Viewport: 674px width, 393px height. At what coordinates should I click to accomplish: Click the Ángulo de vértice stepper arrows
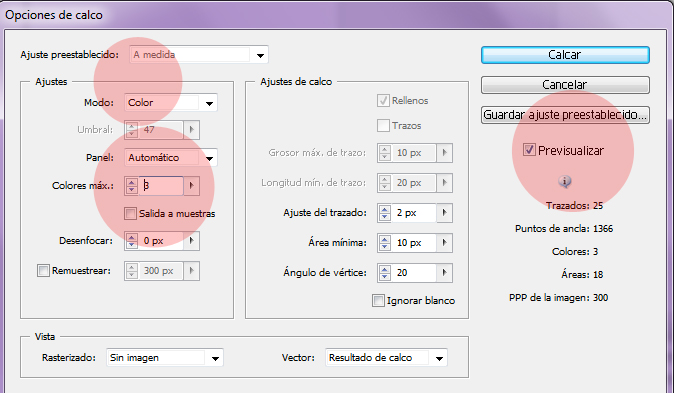[x=385, y=273]
